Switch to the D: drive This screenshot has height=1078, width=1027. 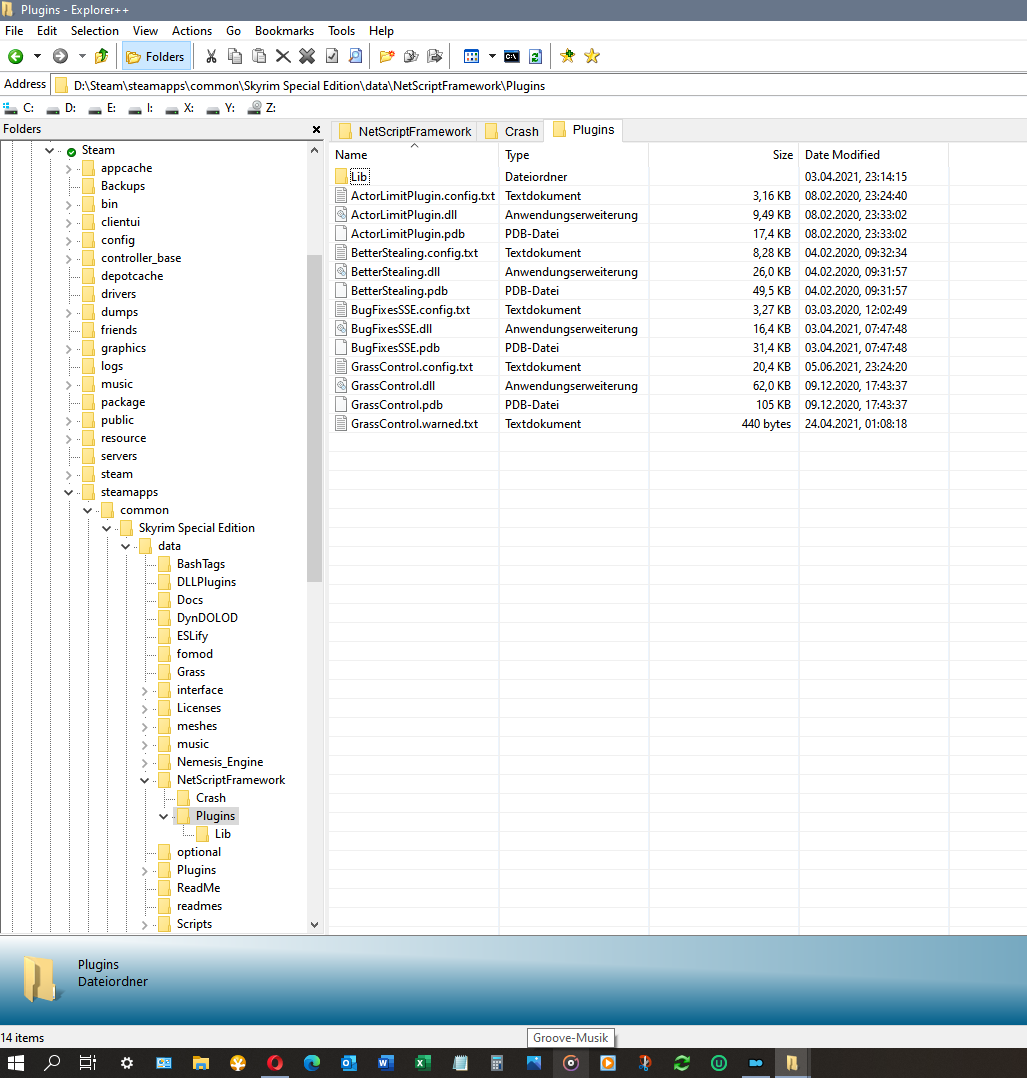point(61,107)
